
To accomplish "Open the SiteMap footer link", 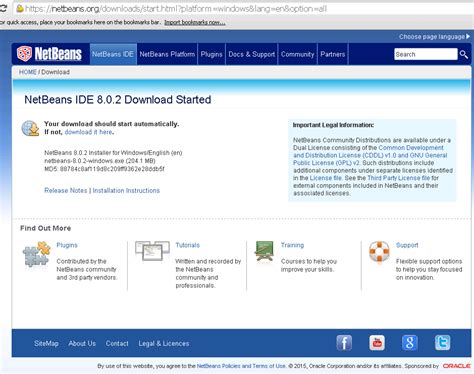I will pyautogui.click(x=46, y=343).
